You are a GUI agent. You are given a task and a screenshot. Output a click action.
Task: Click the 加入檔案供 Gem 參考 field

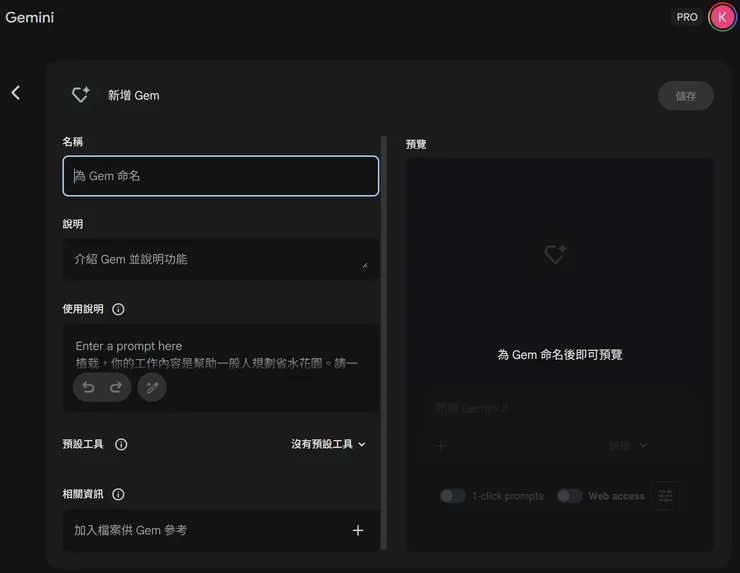click(x=220, y=531)
